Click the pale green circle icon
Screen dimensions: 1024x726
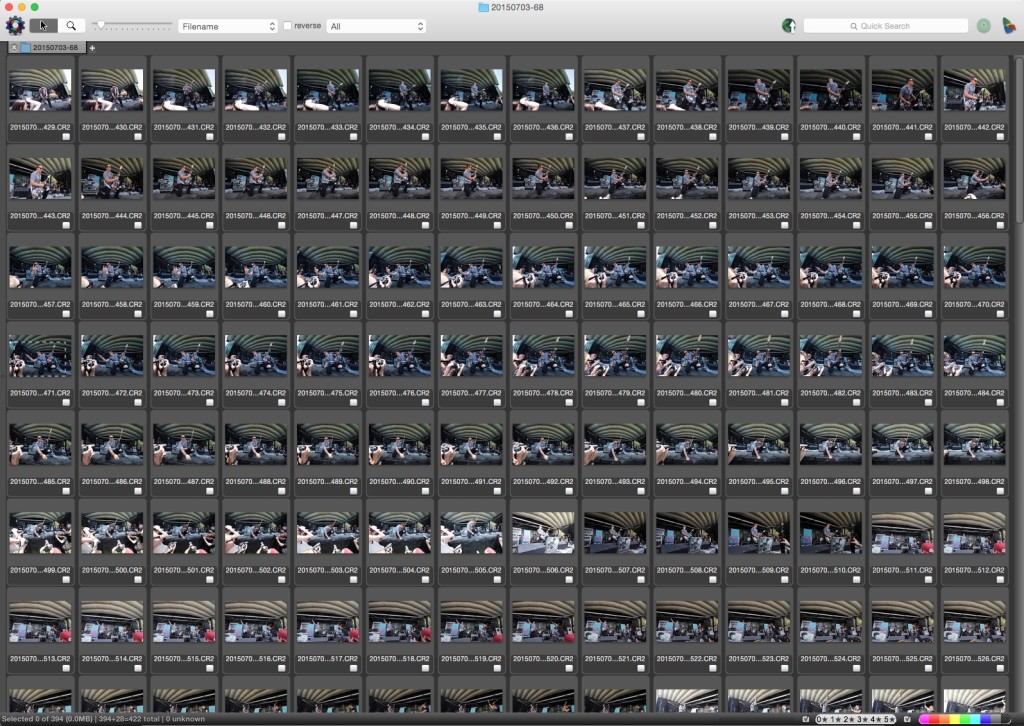pos(984,25)
